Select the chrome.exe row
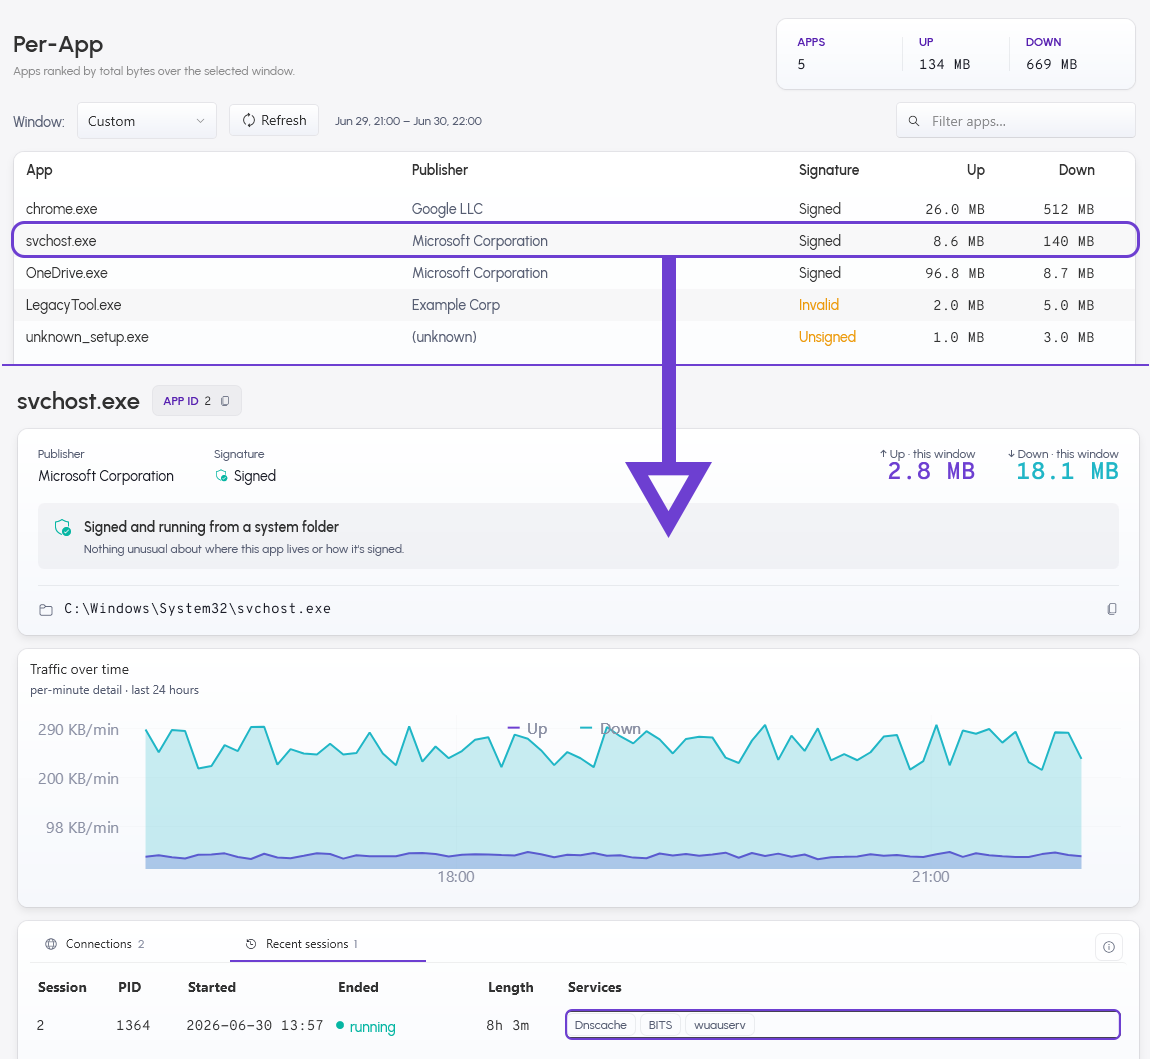The image size is (1150, 1059). (575, 209)
